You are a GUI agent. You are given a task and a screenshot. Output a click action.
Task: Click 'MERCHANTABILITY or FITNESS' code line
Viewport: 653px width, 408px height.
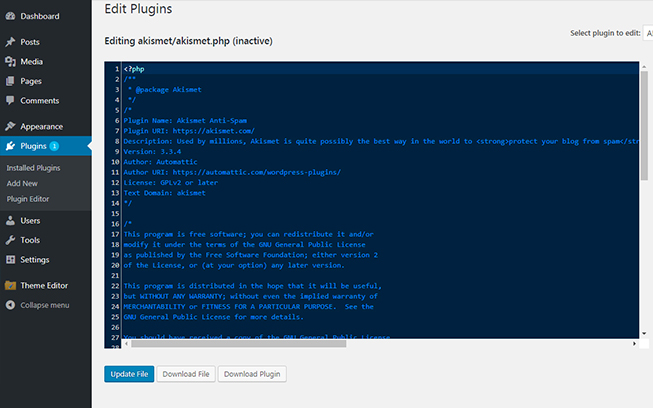pyautogui.click(x=249, y=306)
